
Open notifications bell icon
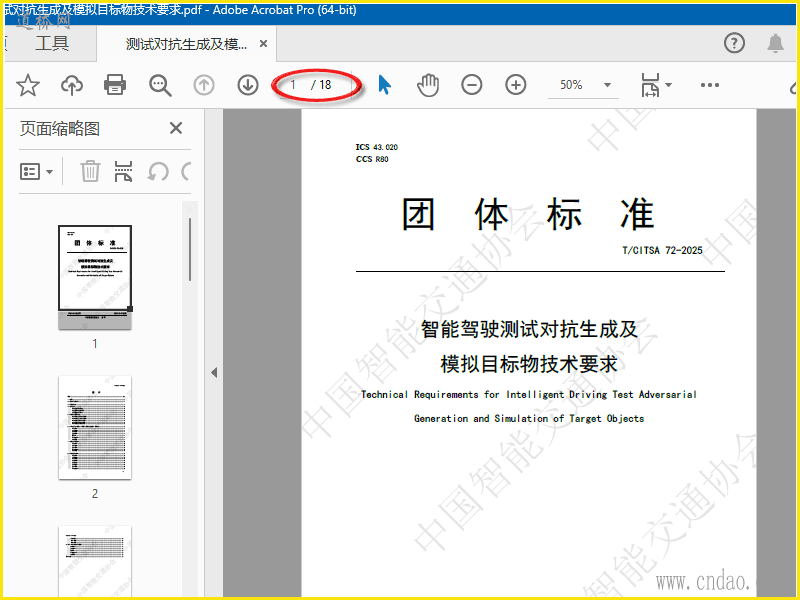pyautogui.click(x=775, y=43)
